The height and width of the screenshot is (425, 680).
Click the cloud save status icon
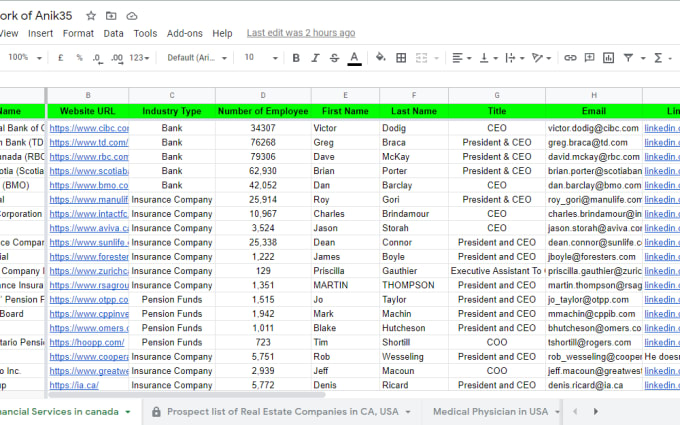(x=132, y=16)
